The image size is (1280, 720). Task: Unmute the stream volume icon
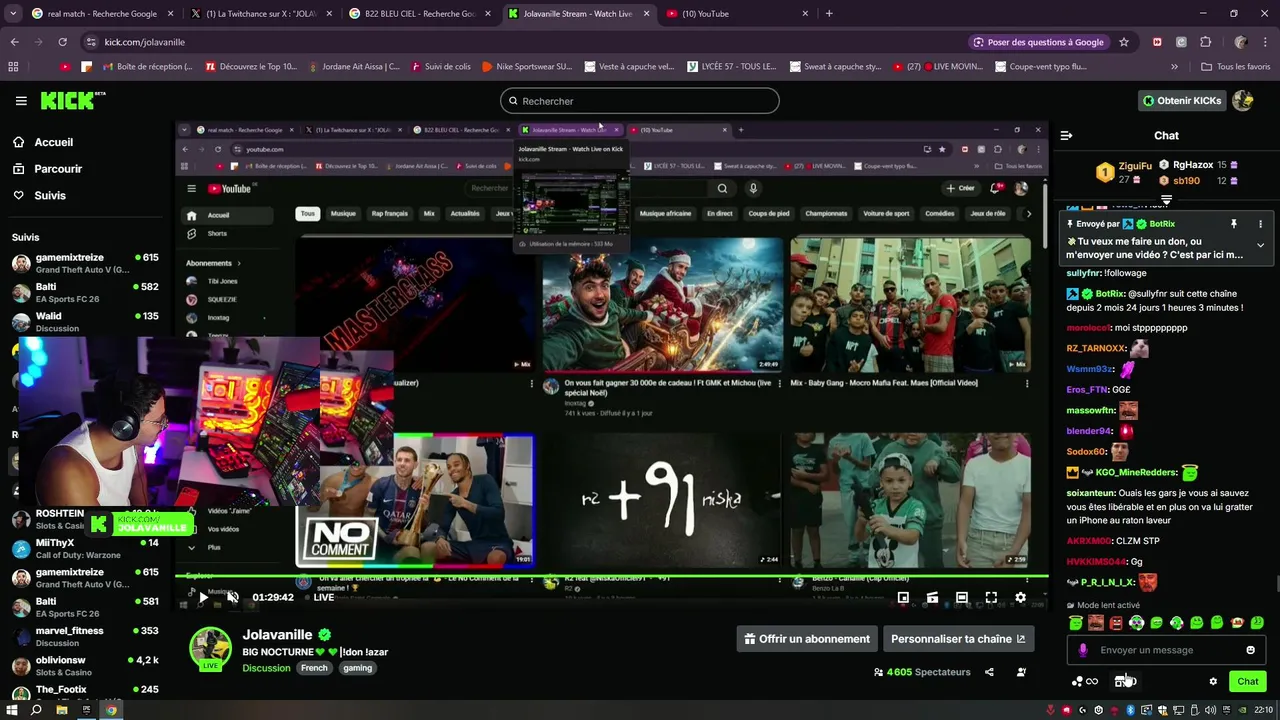(x=231, y=597)
